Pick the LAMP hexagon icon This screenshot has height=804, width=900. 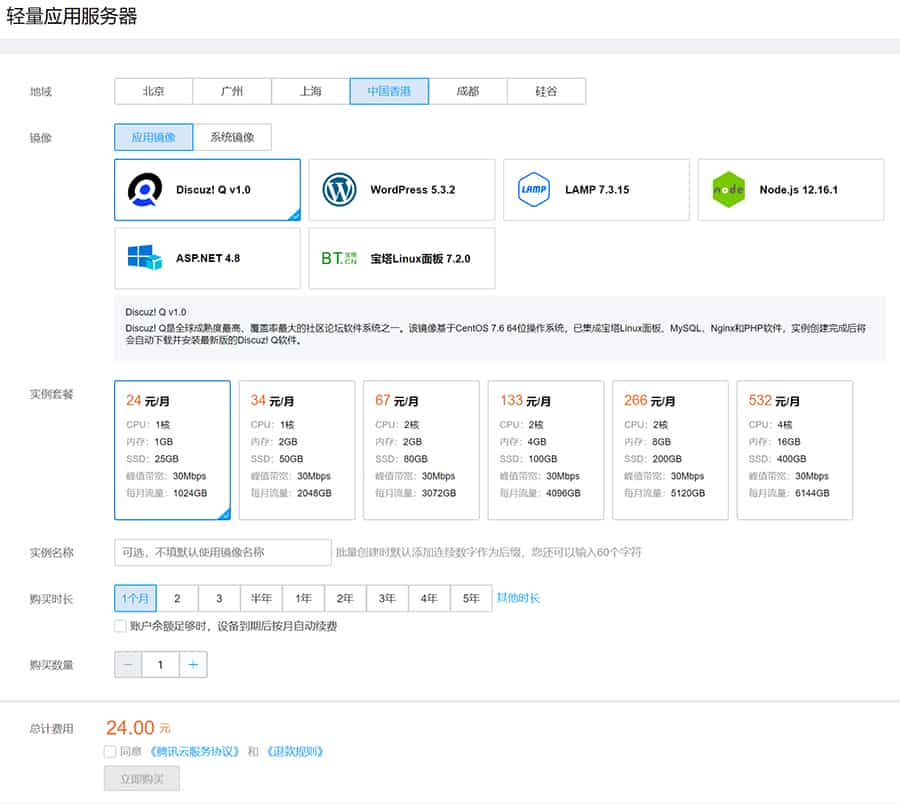point(534,189)
